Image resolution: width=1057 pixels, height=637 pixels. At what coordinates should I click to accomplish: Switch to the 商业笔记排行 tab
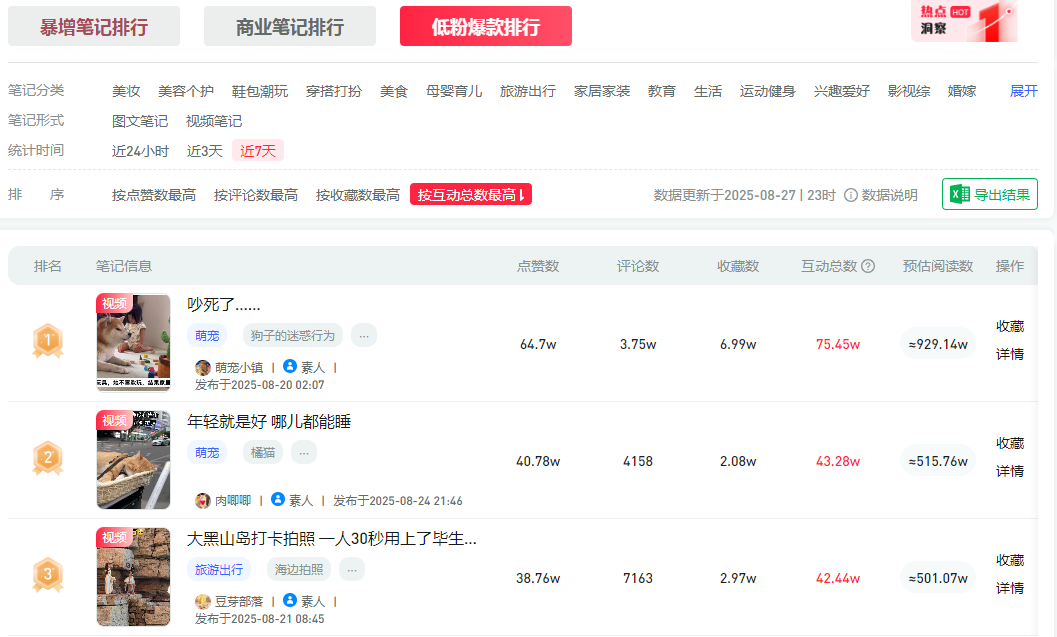(290, 26)
